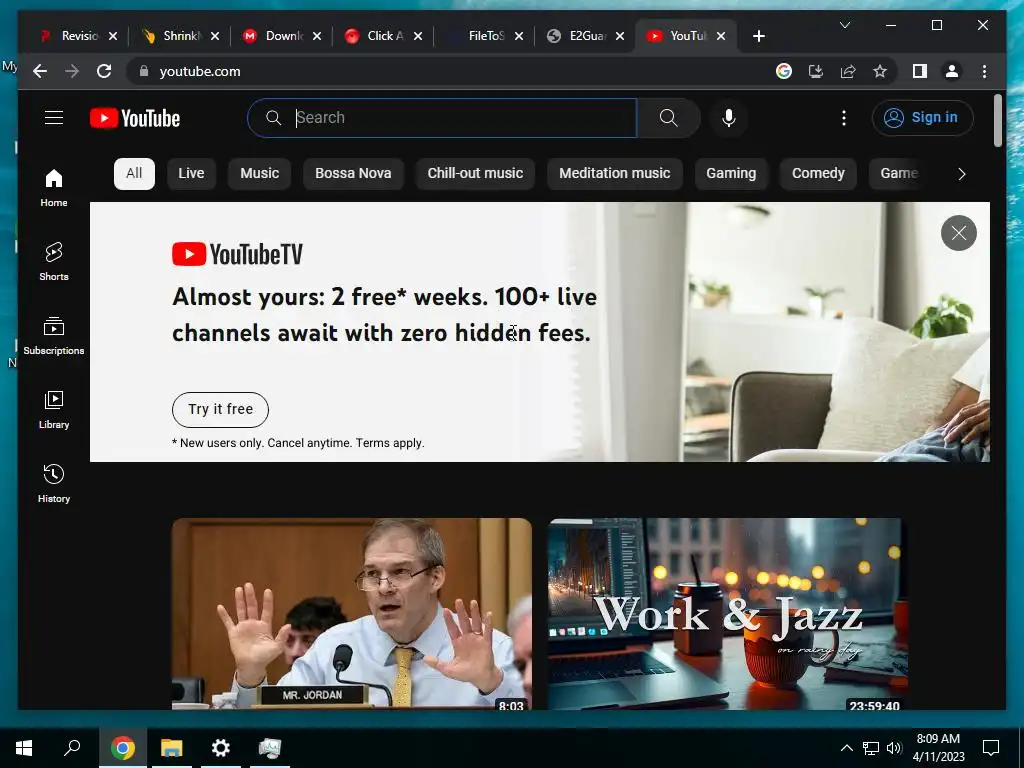Select the Gaming filter chip

pyautogui.click(x=731, y=174)
